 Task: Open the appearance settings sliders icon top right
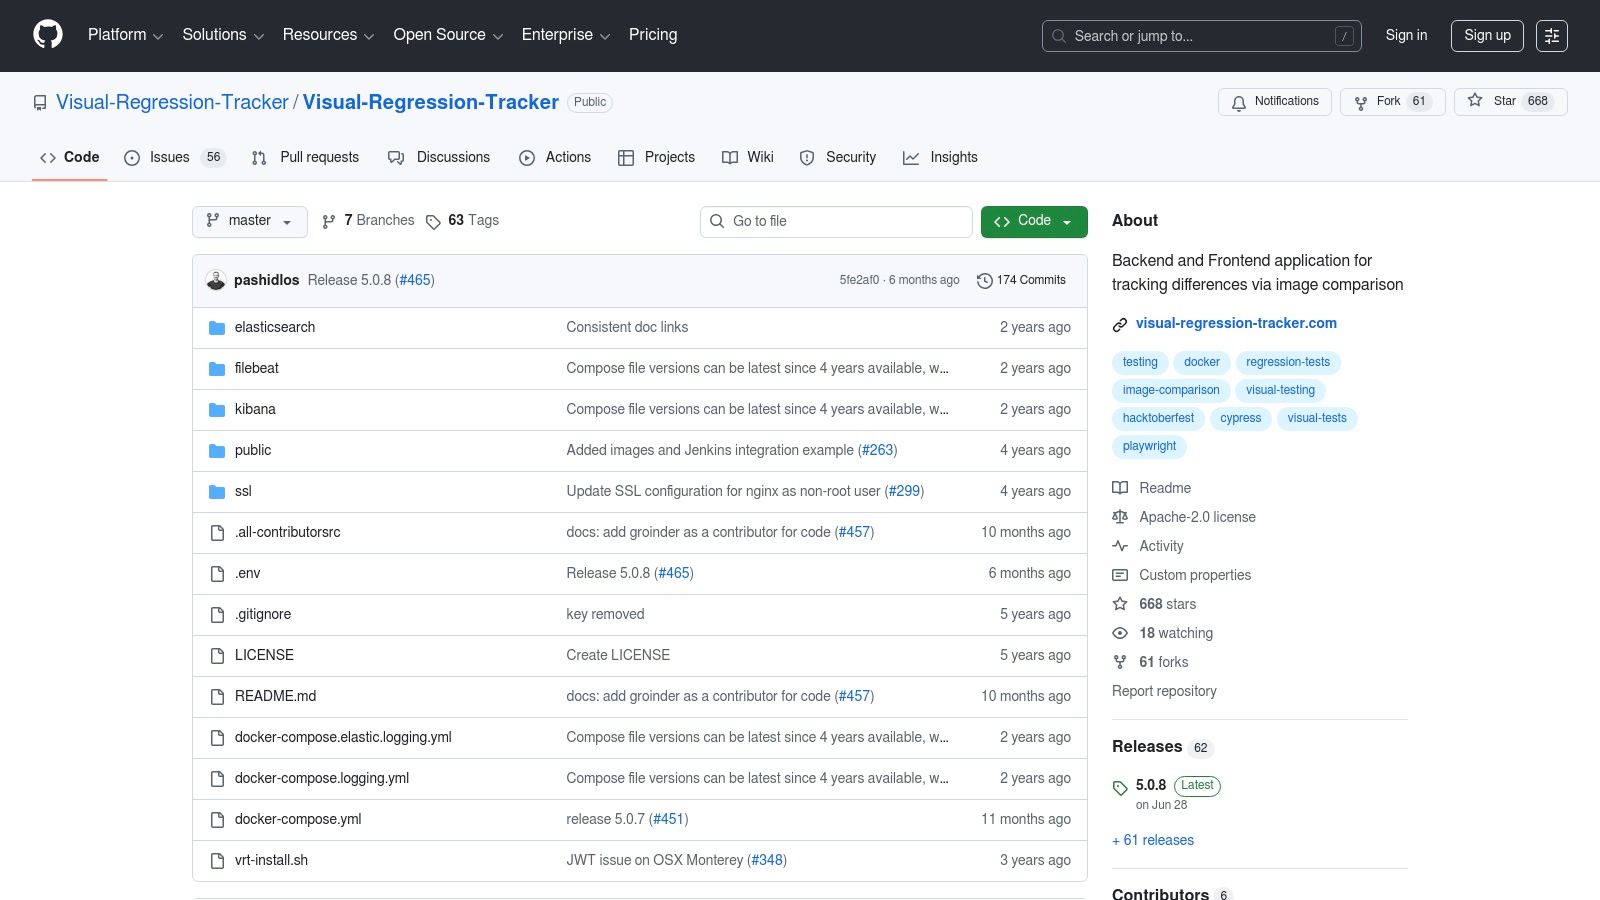(x=1552, y=36)
